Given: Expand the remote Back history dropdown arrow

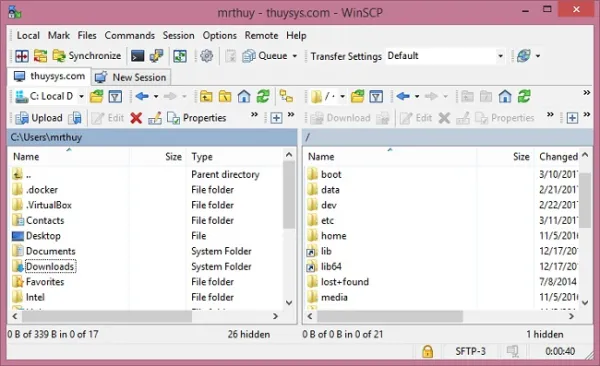Looking at the screenshot, I should (417, 96).
